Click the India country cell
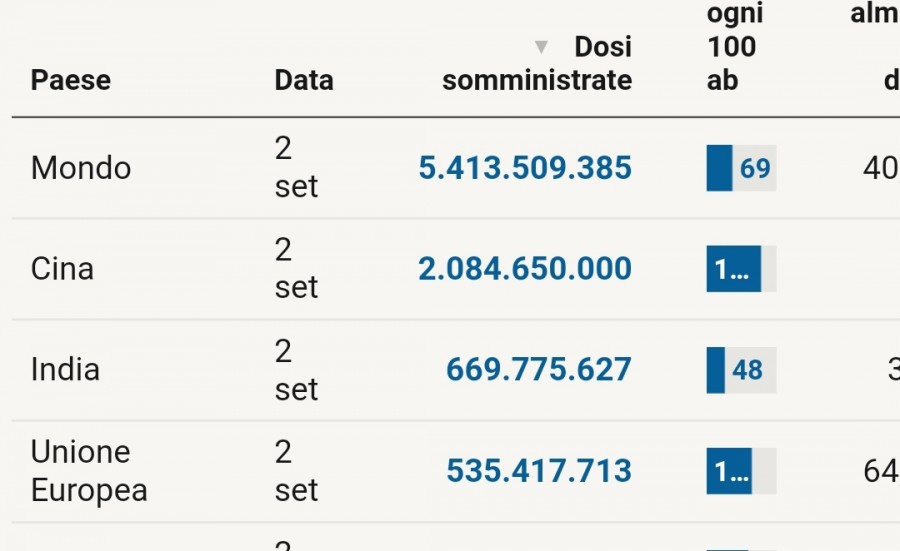The image size is (900, 551). click(65, 370)
